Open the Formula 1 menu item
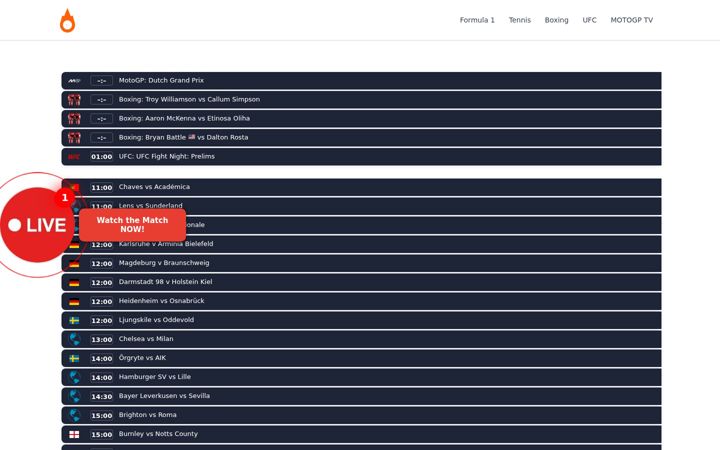This screenshot has width=720, height=450. pyautogui.click(x=477, y=20)
